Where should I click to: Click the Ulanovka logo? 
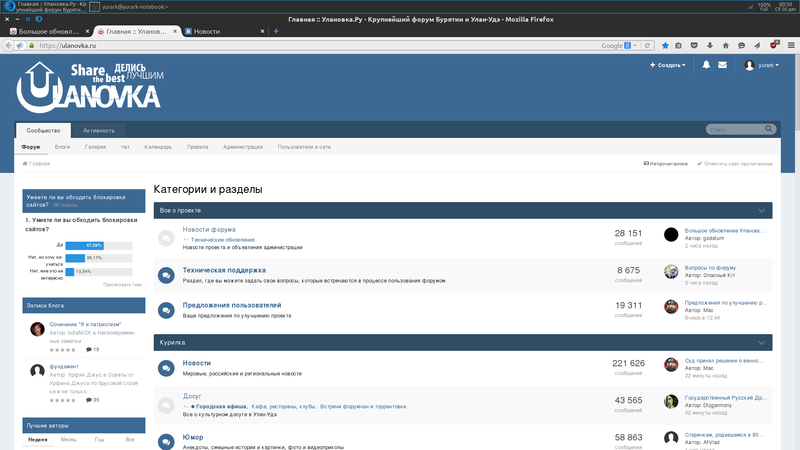88,86
